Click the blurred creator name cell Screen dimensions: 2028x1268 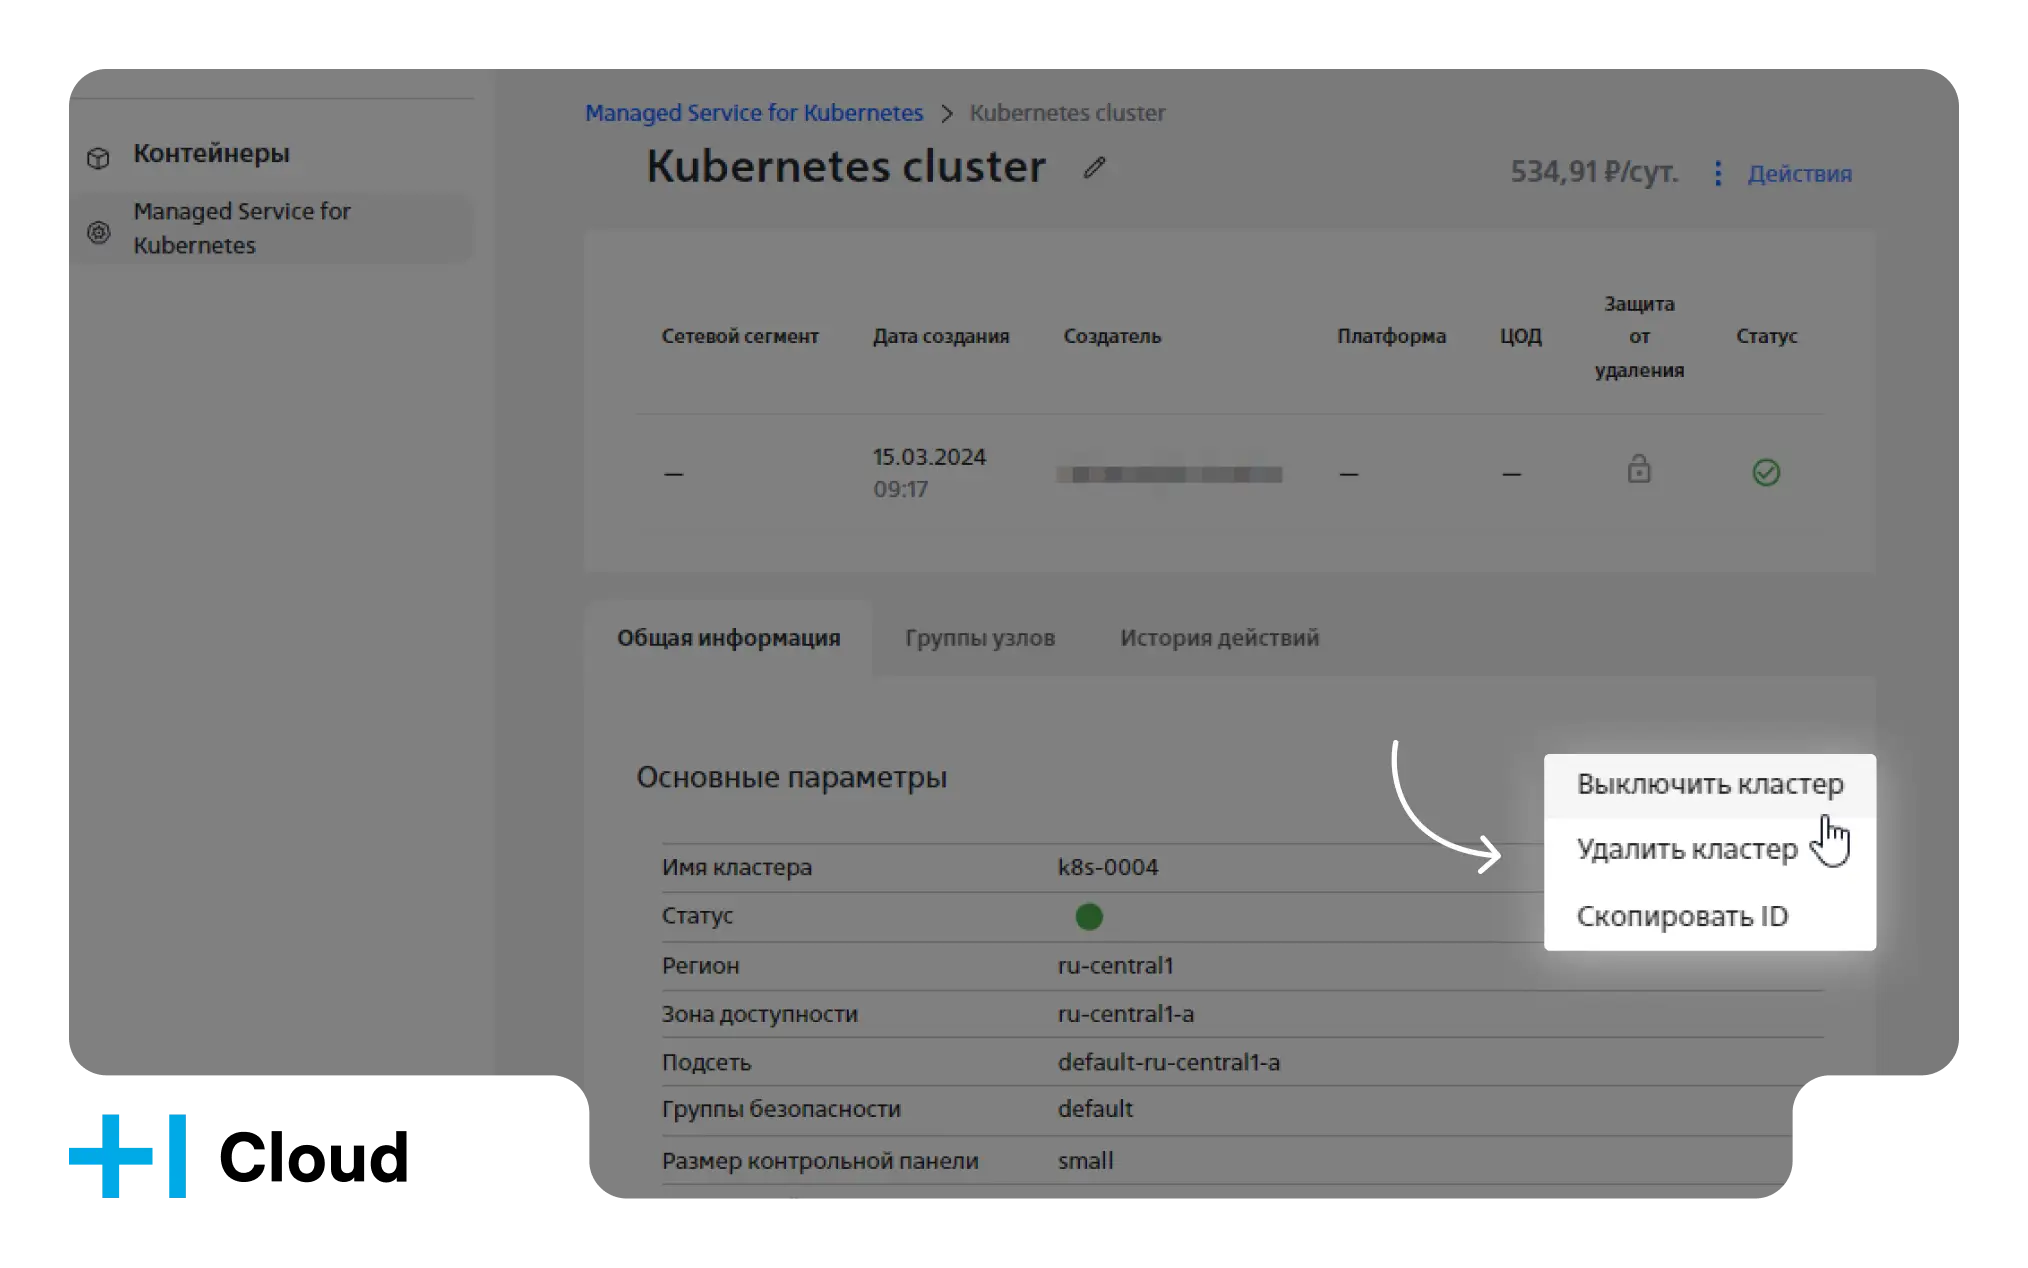pyautogui.click(x=1169, y=474)
